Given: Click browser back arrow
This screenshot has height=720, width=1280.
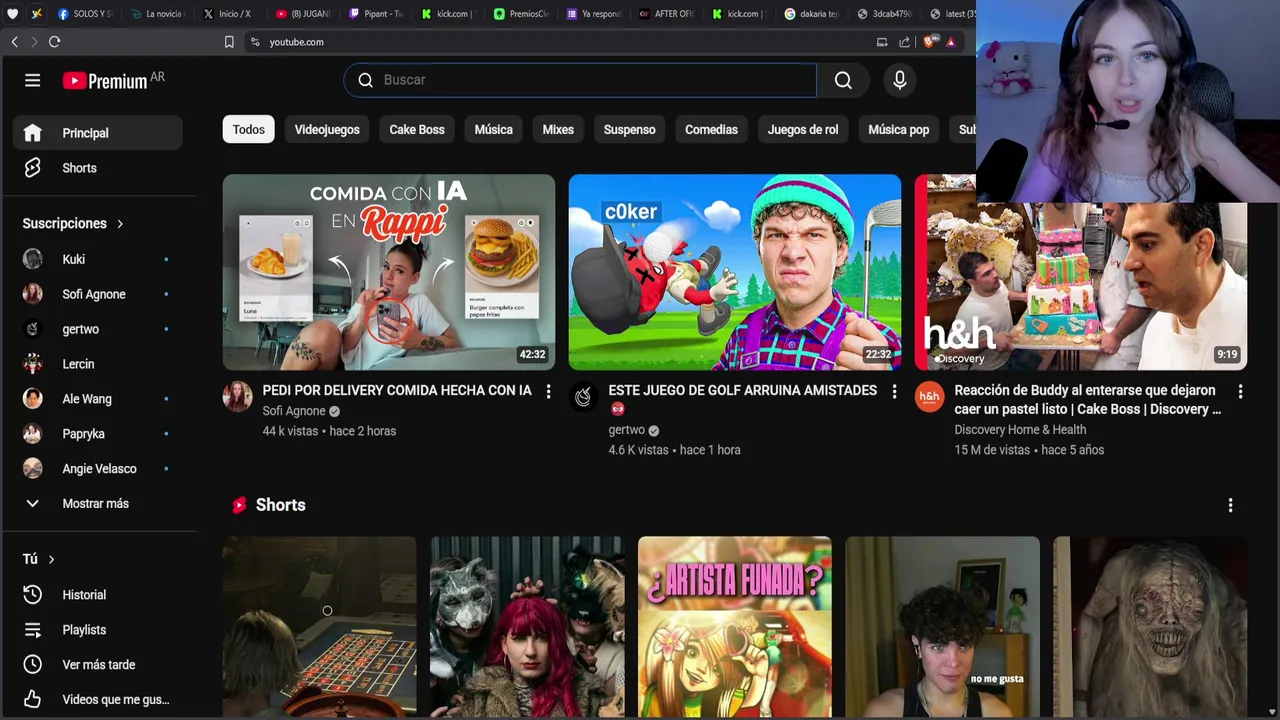Looking at the screenshot, I should click(14, 42).
